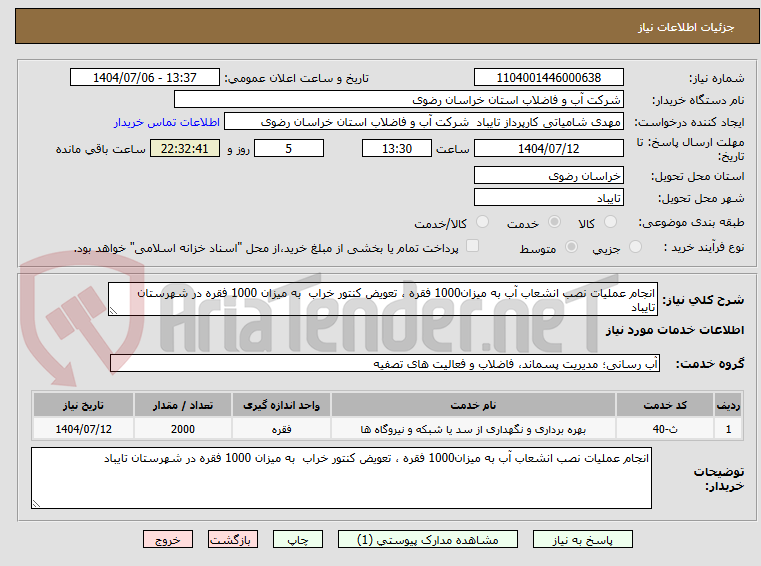Click the واحد اندازه گیری column header
Viewport: 761px width, 566px height.
click(281, 405)
